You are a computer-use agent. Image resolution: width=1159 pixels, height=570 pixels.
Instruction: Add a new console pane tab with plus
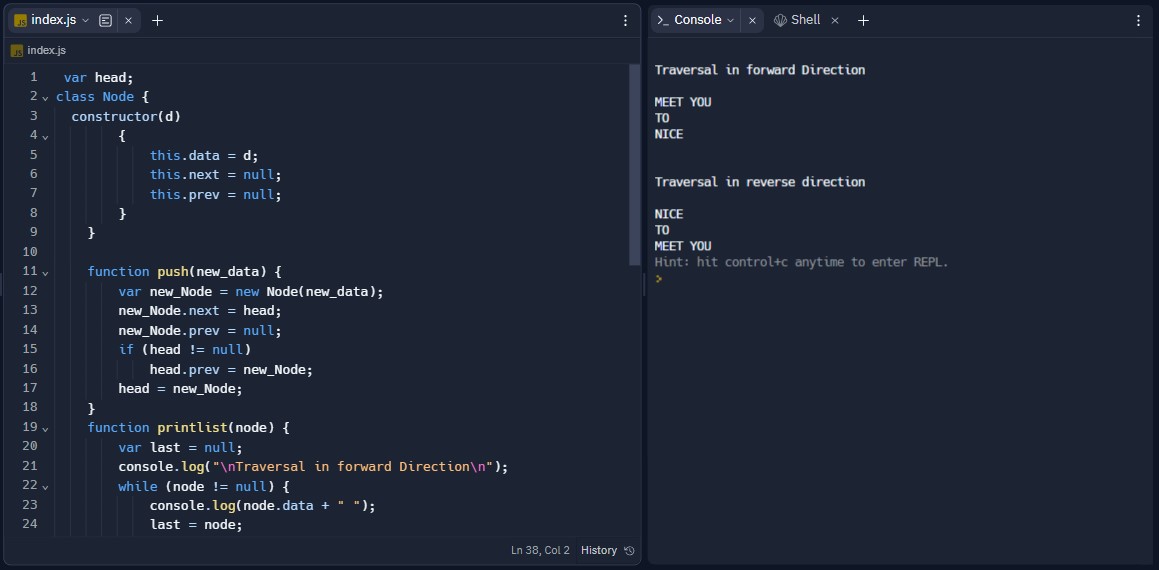(863, 20)
